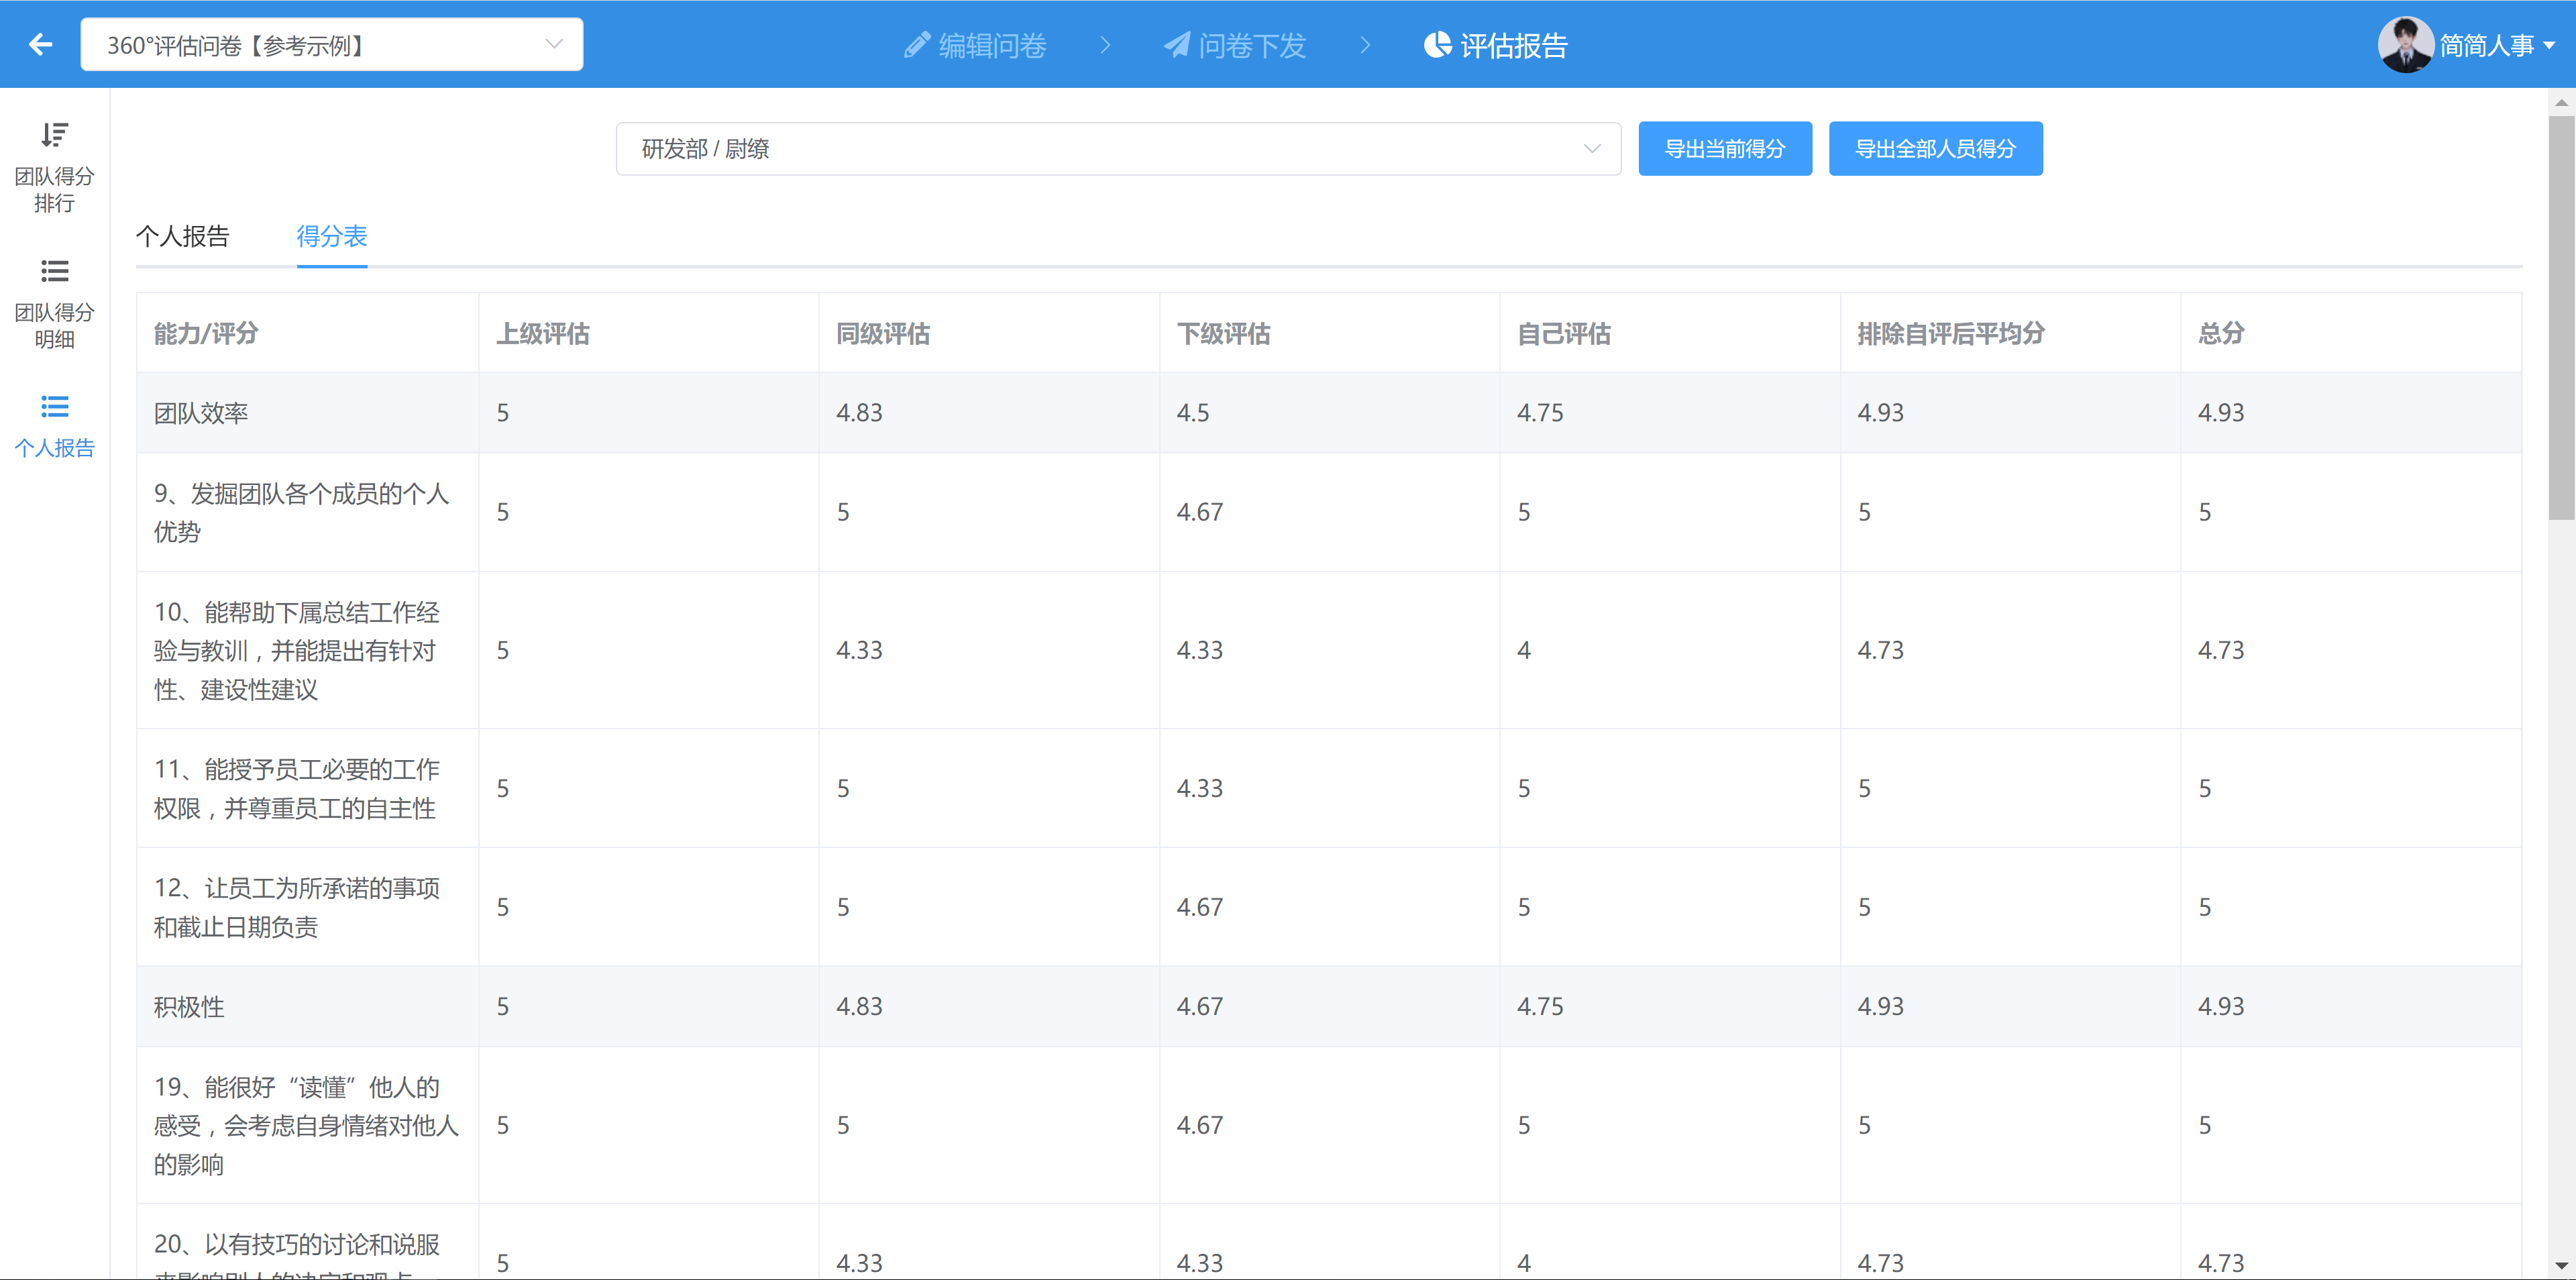Click 团队效率 总分 value 4.93
This screenshot has height=1280, width=2576.
(2221, 413)
